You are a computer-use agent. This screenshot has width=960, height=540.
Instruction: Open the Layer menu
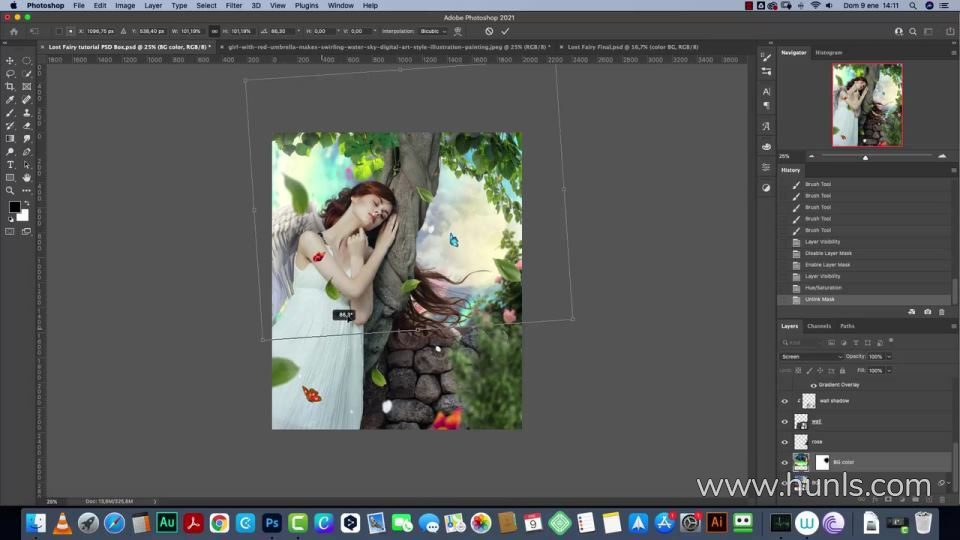153,6
